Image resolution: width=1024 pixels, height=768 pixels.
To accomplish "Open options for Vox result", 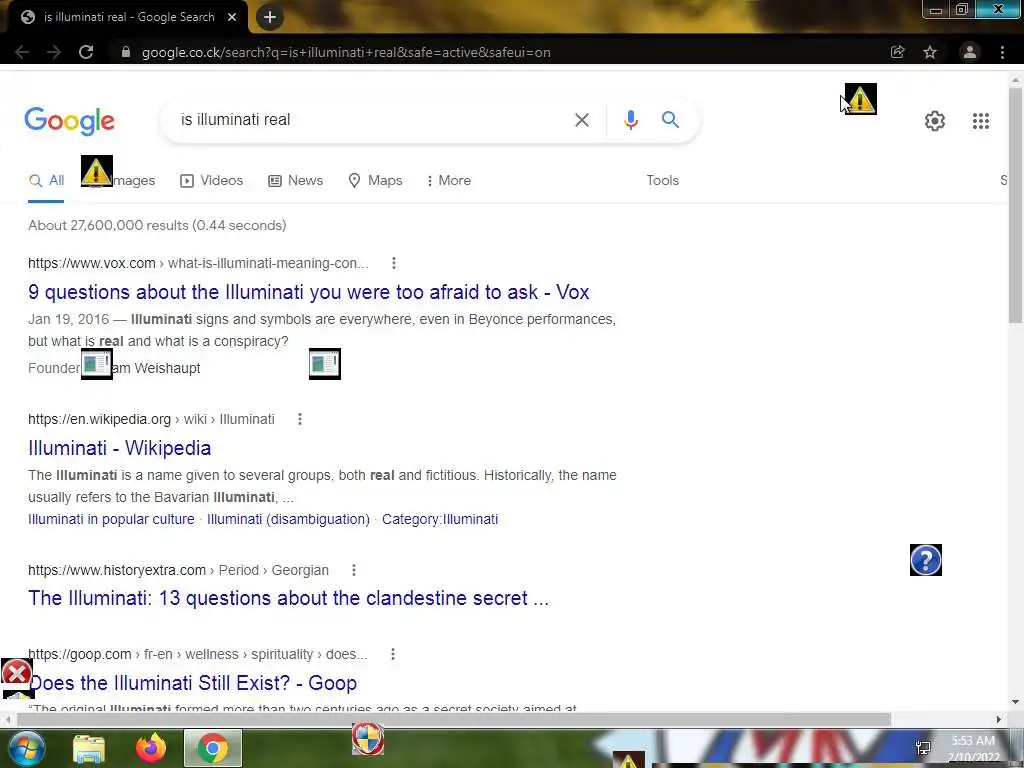I will [x=393, y=263].
